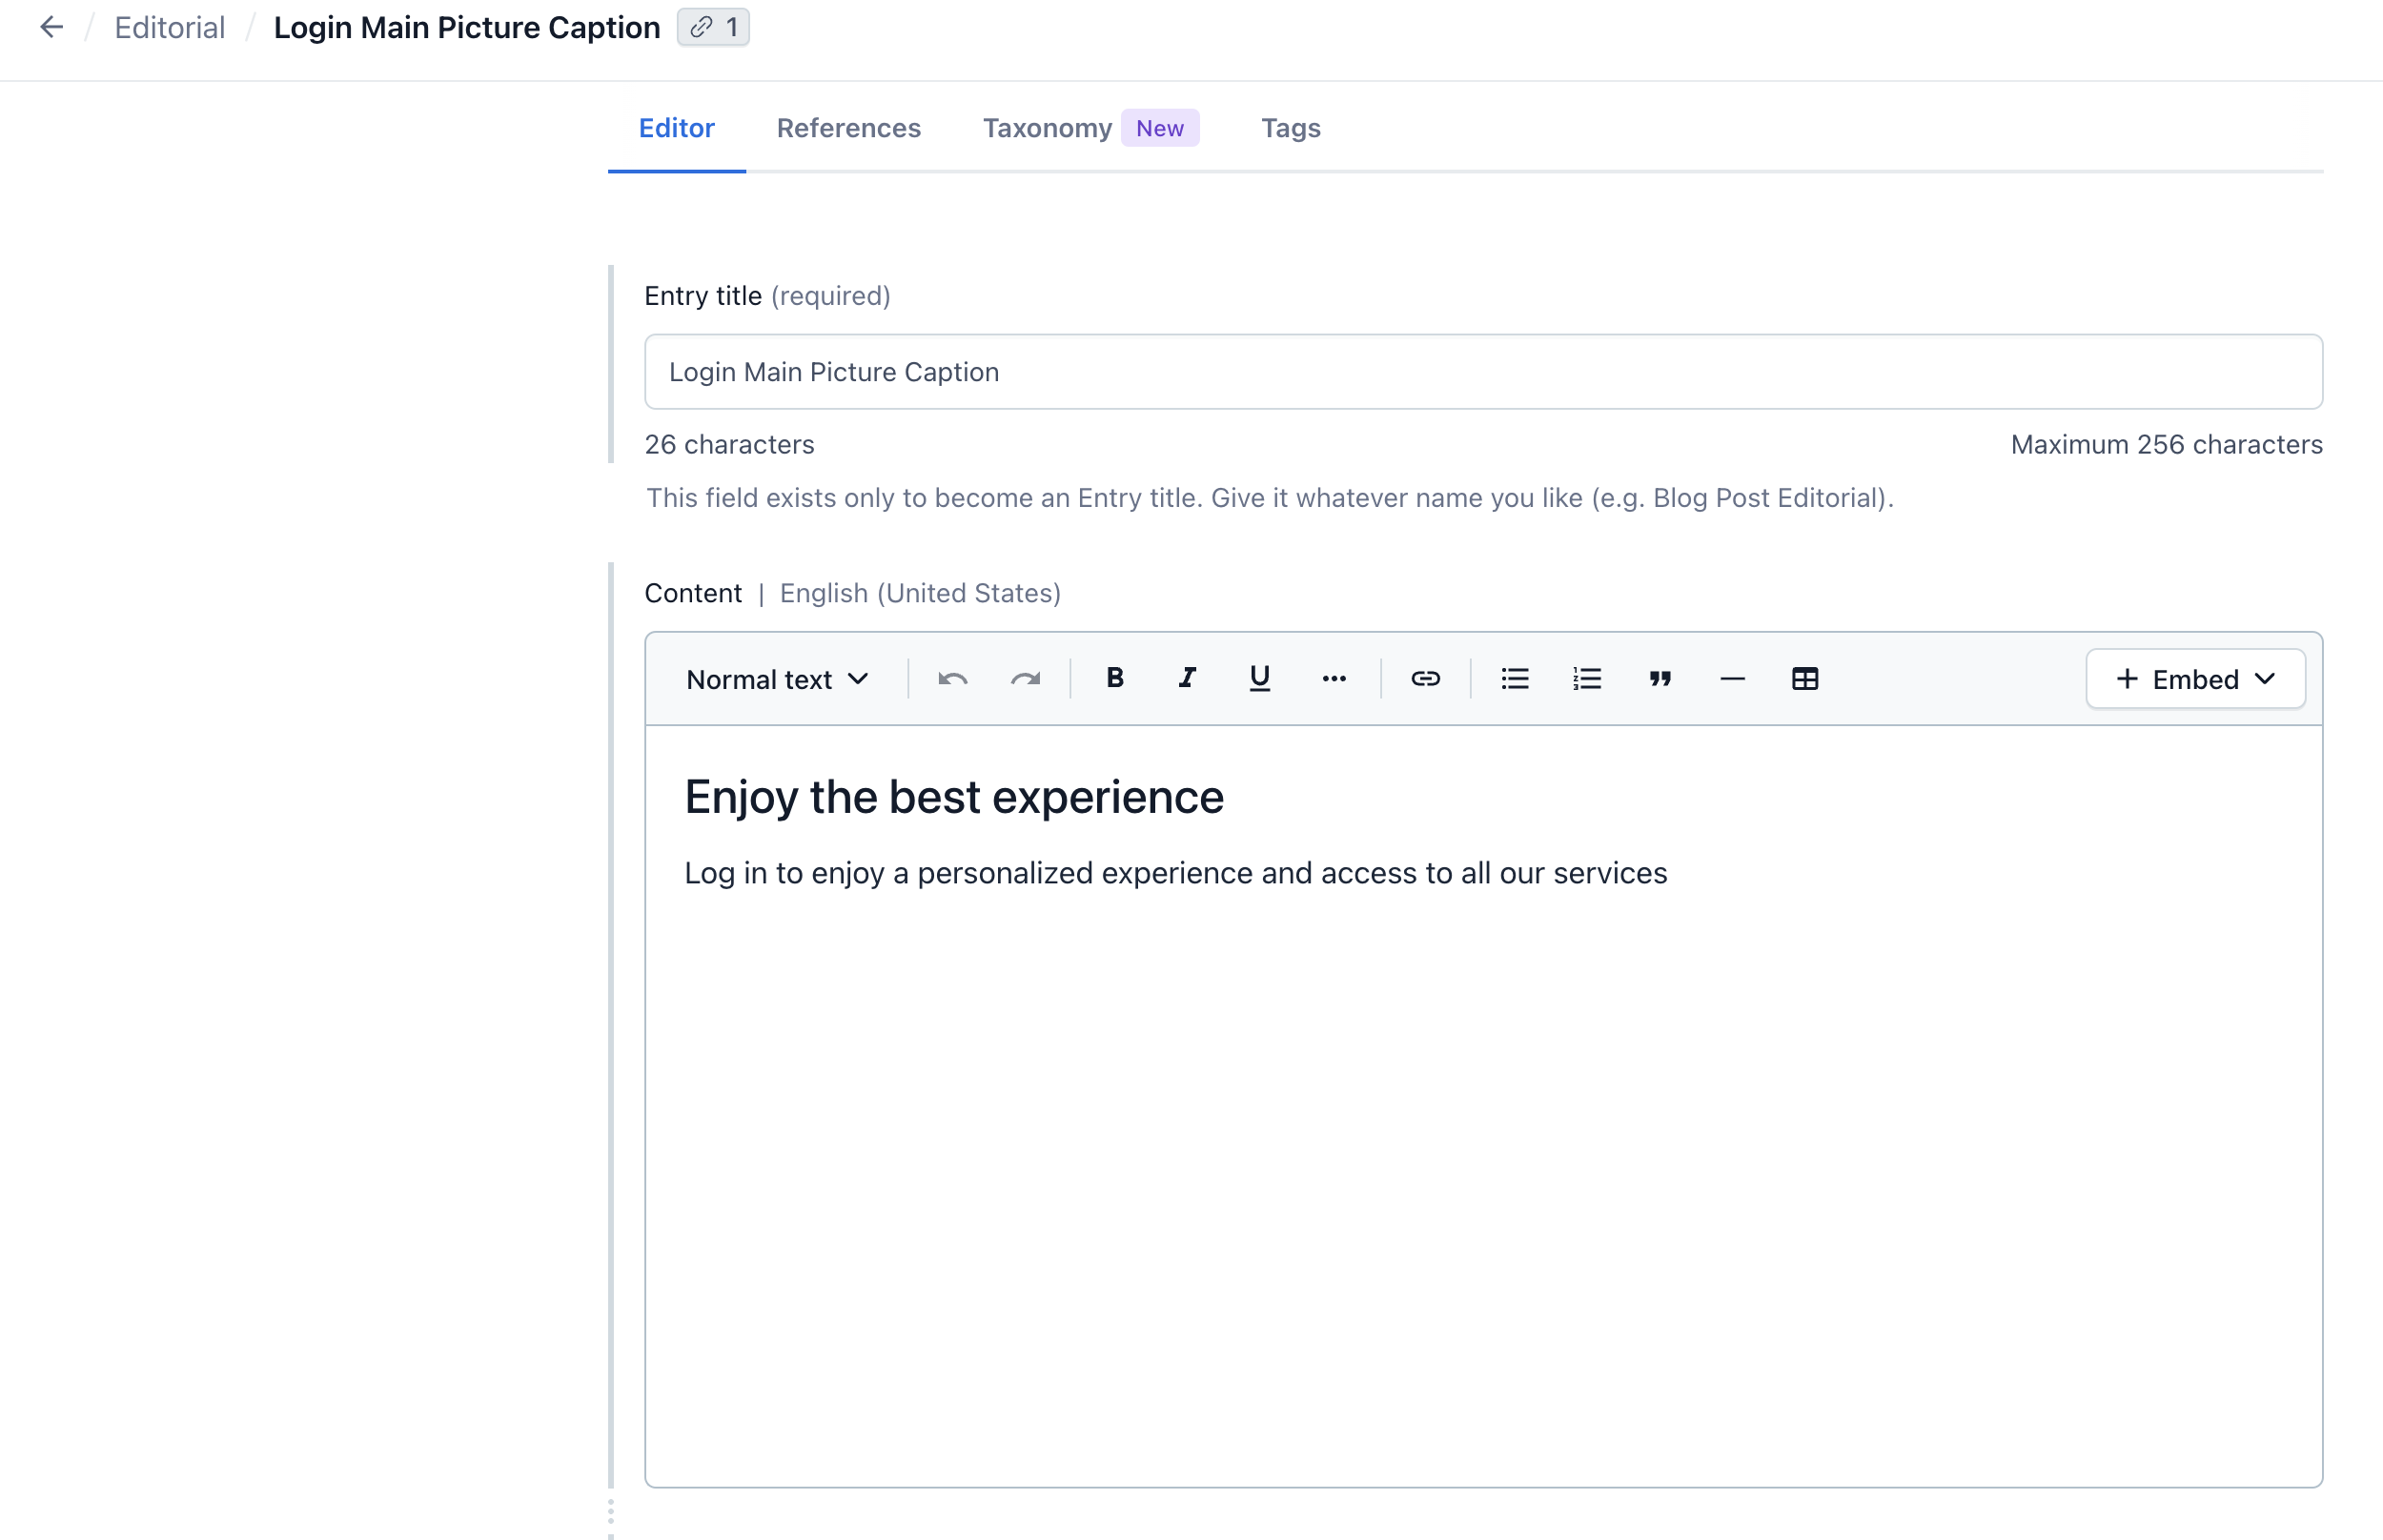Open the Embed dropdown
The image size is (2383, 1540).
(x=2196, y=679)
